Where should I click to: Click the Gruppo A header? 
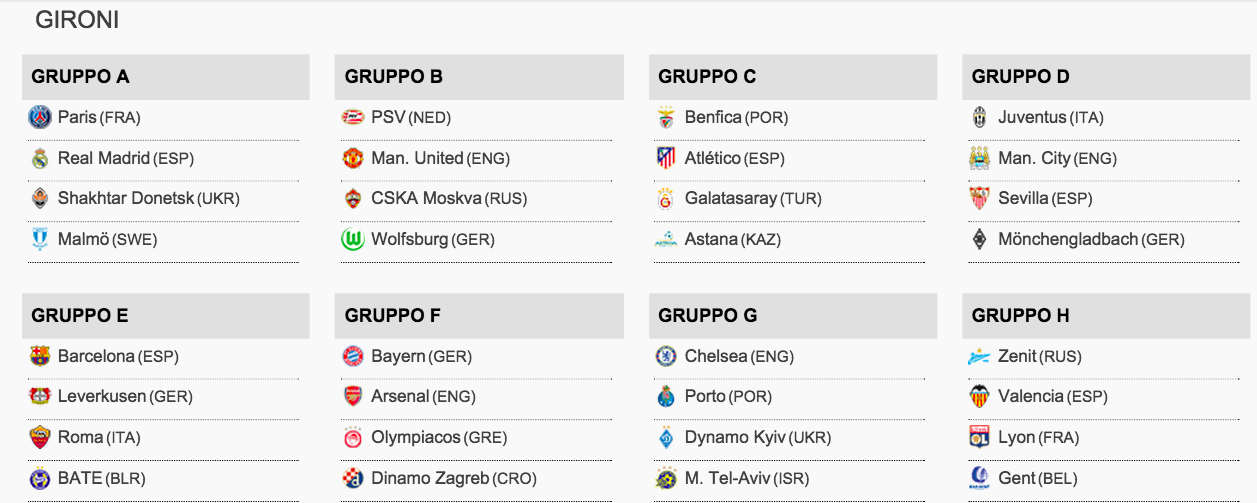coord(166,77)
